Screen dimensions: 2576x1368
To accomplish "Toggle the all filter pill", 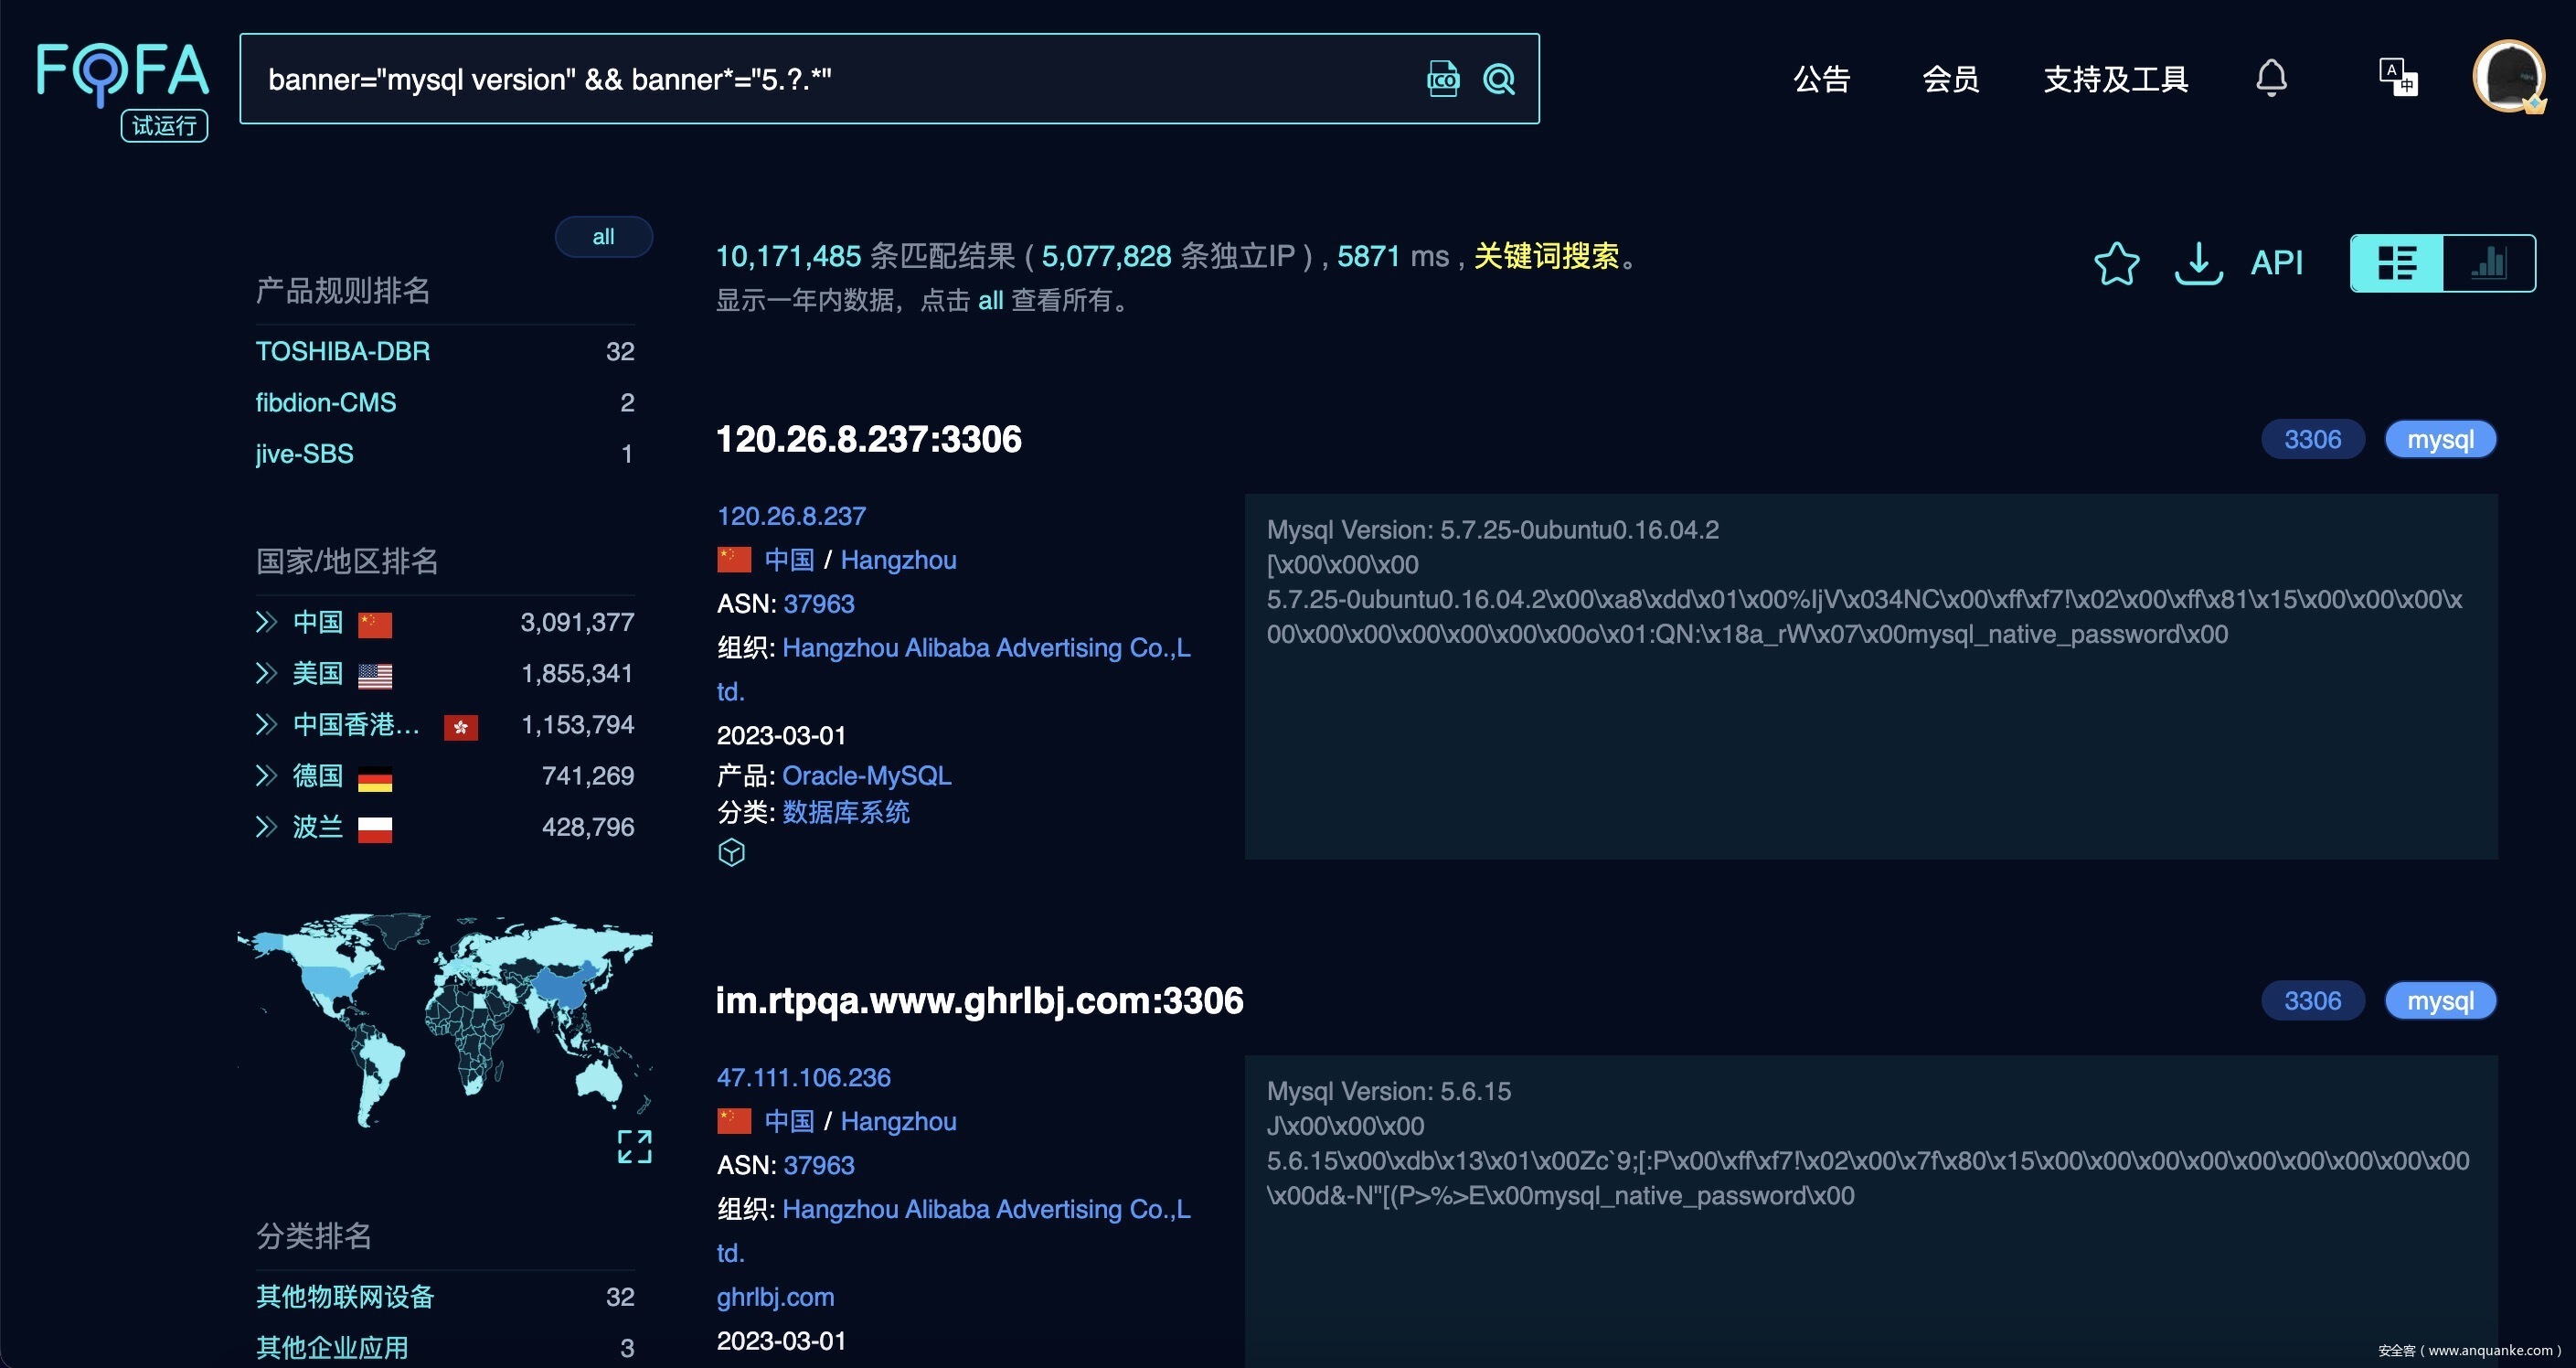I will pyautogui.click(x=603, y=237).
